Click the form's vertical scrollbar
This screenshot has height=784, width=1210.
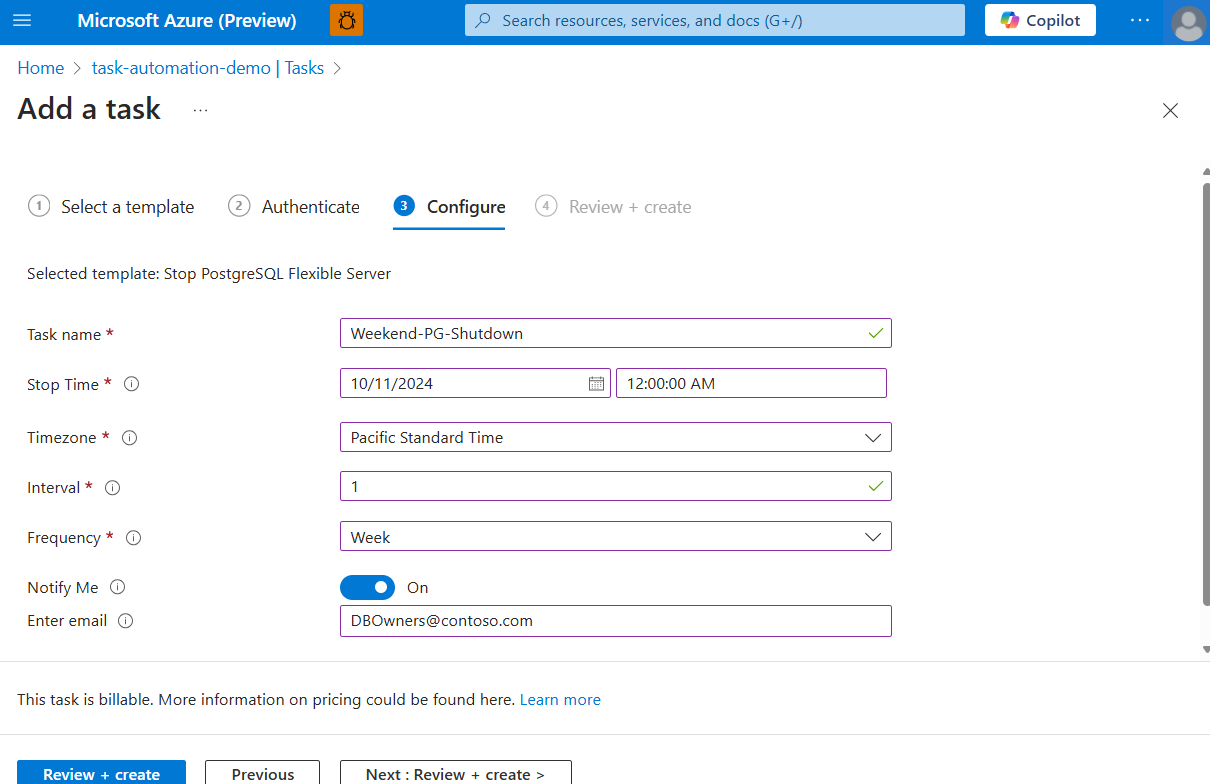click(1204, 395)
